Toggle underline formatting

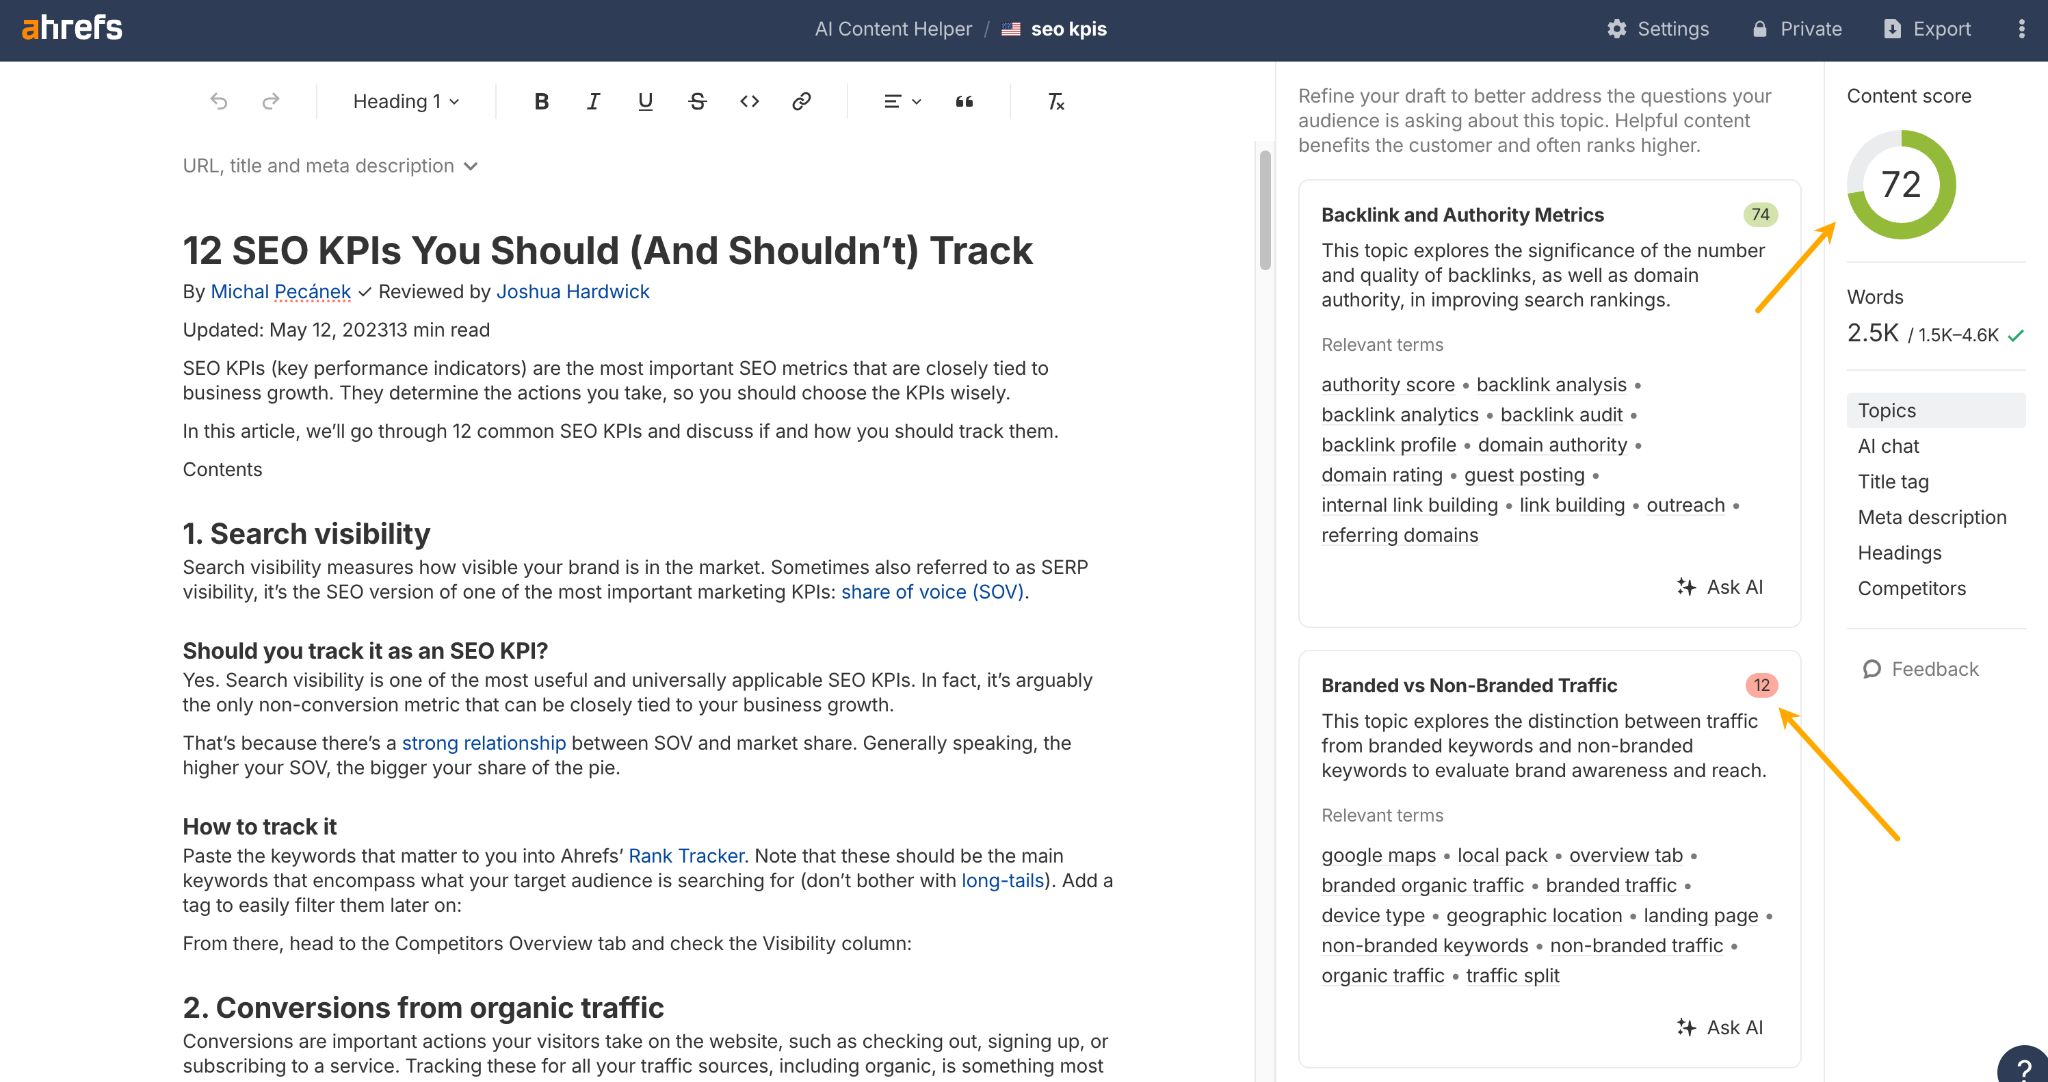(645, 100)
